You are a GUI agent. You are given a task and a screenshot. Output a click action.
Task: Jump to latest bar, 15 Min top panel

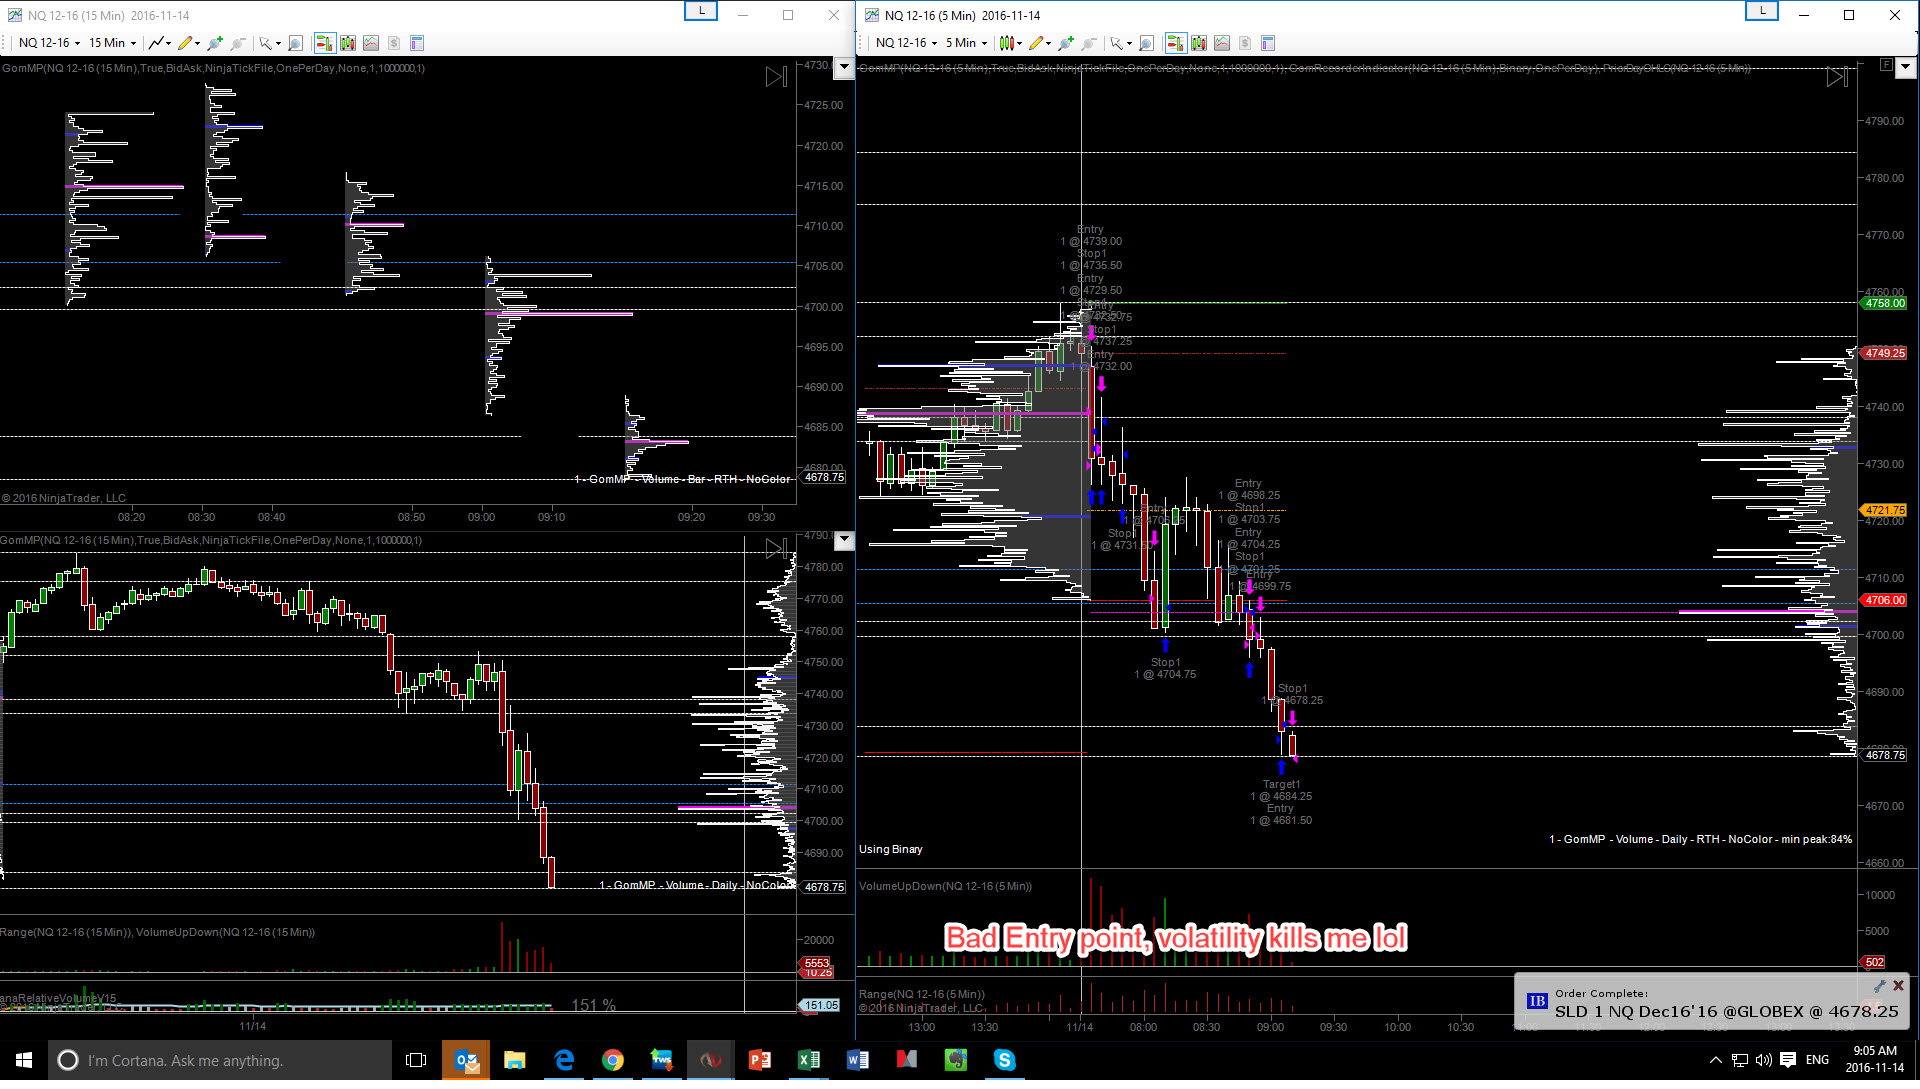pyautogui.click(x=776, y=77)
